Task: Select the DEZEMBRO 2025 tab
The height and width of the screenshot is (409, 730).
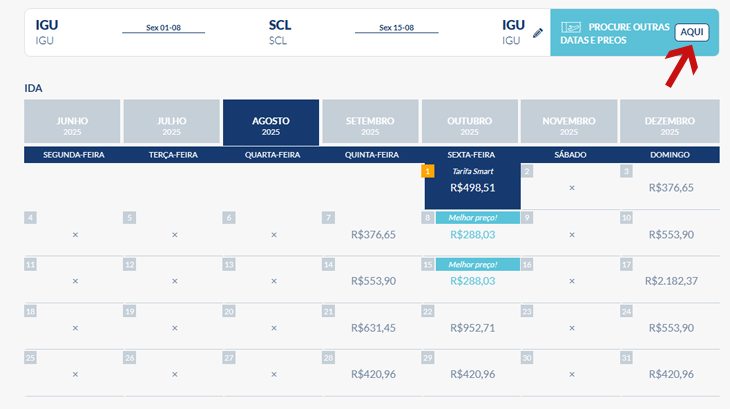Action: [x=669, y=121]
